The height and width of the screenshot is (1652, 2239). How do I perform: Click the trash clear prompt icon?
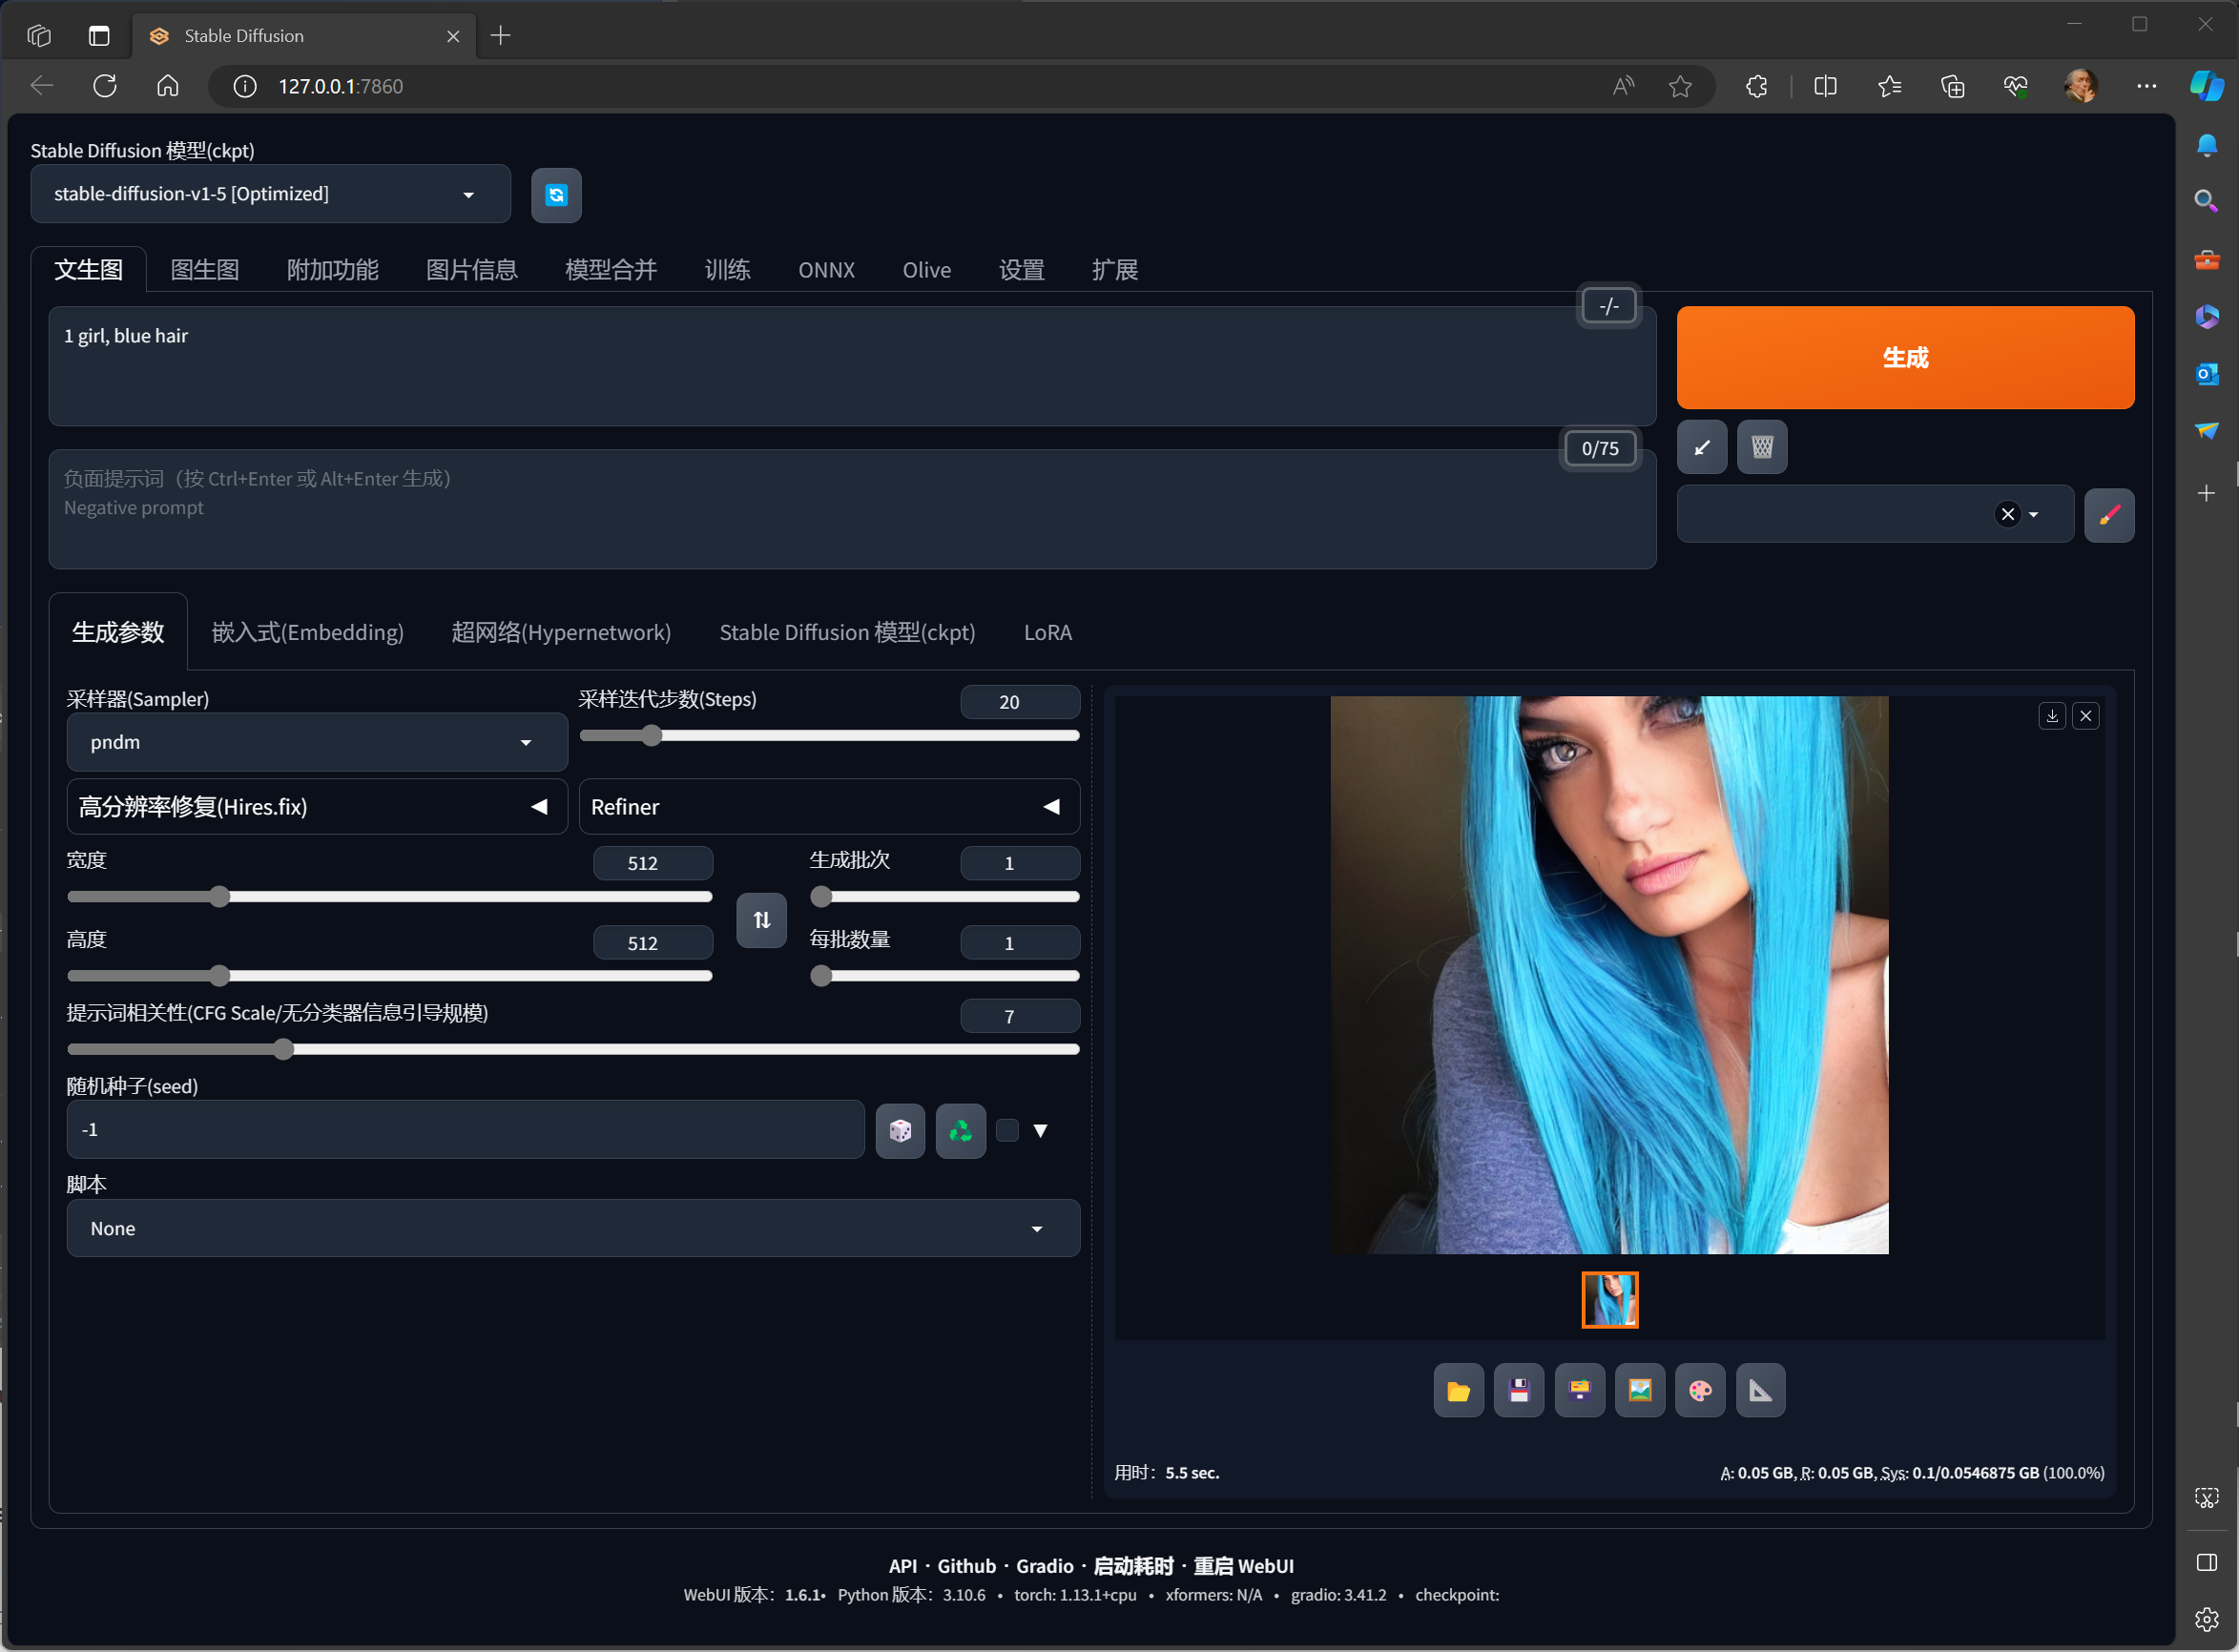pyautogui.click(x=1762, y=447)
